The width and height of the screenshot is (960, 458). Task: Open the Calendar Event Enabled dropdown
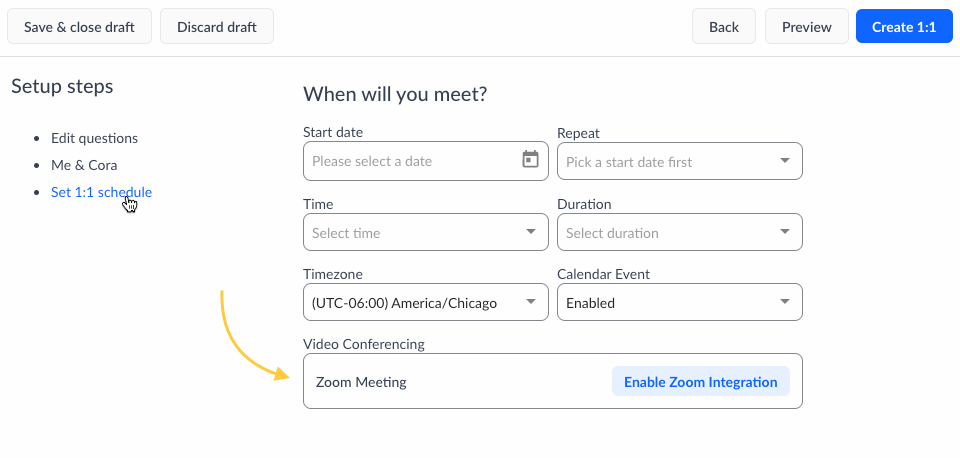680,303
